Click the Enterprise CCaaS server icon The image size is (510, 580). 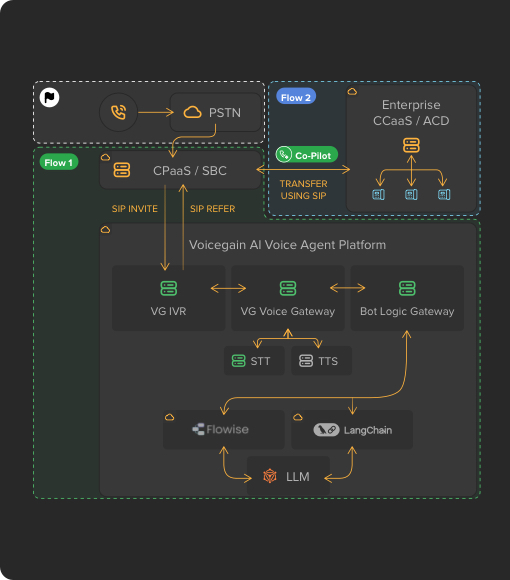(x=411, y=145)
